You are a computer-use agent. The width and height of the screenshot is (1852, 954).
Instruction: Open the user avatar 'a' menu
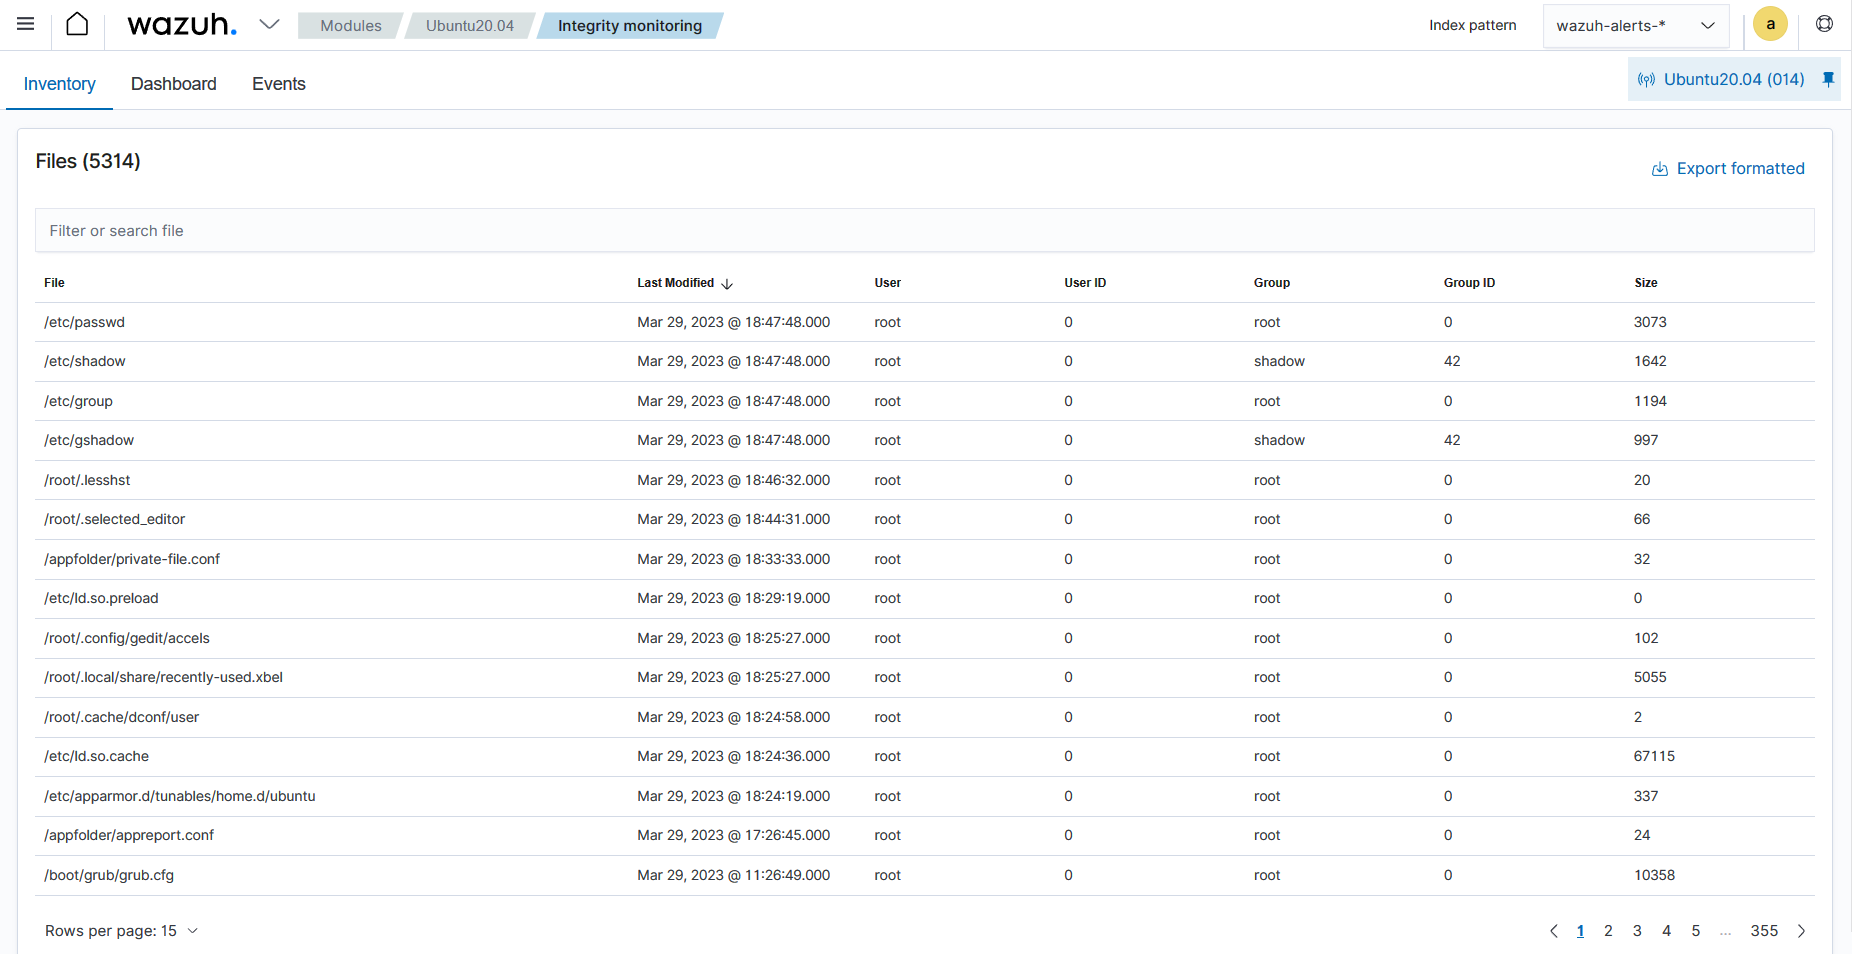(1770, 25)
